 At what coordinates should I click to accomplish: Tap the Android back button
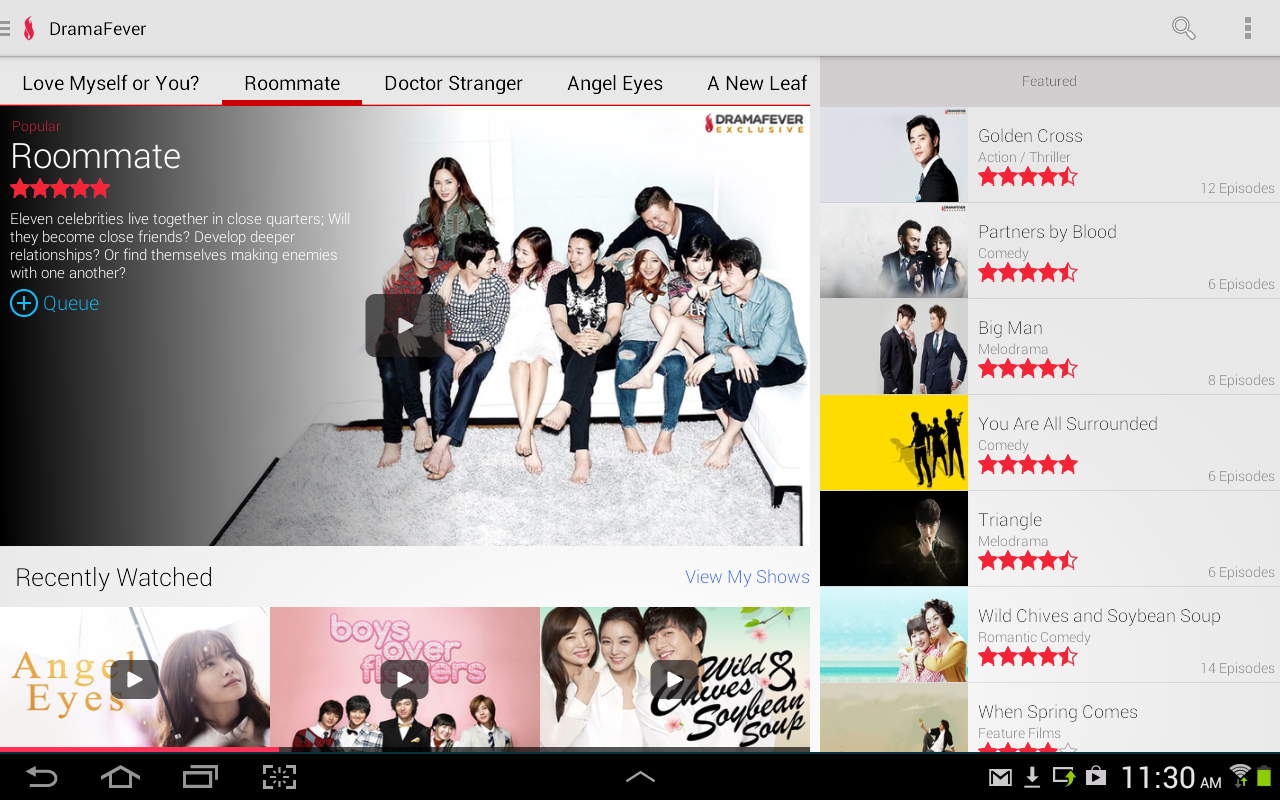click(41, 777)
